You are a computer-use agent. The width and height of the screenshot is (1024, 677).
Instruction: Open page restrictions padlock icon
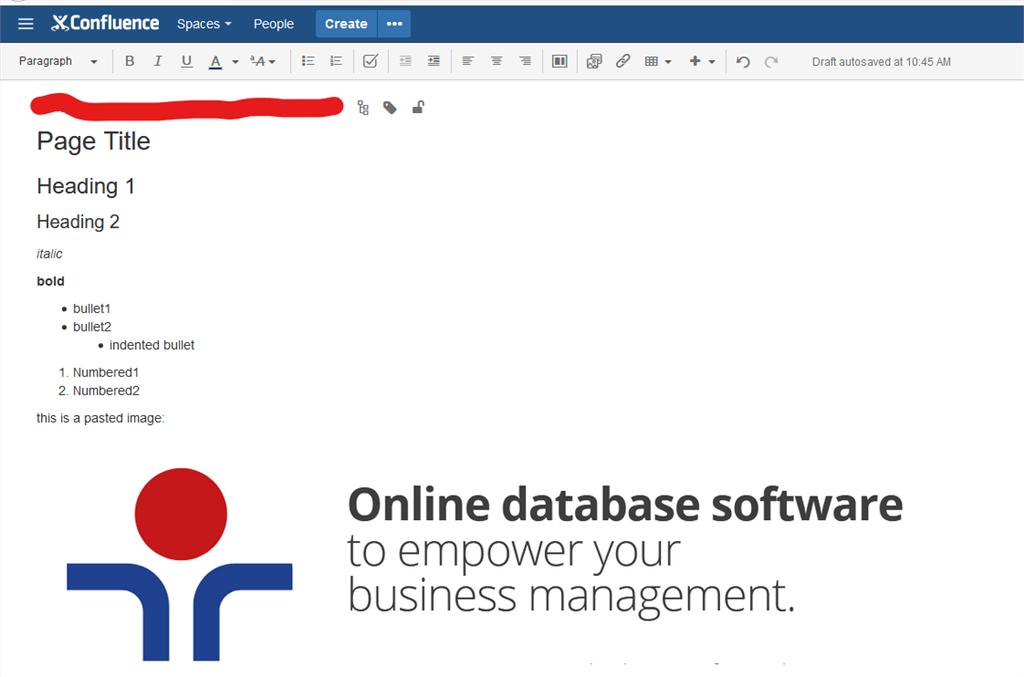tap(418, 108)
